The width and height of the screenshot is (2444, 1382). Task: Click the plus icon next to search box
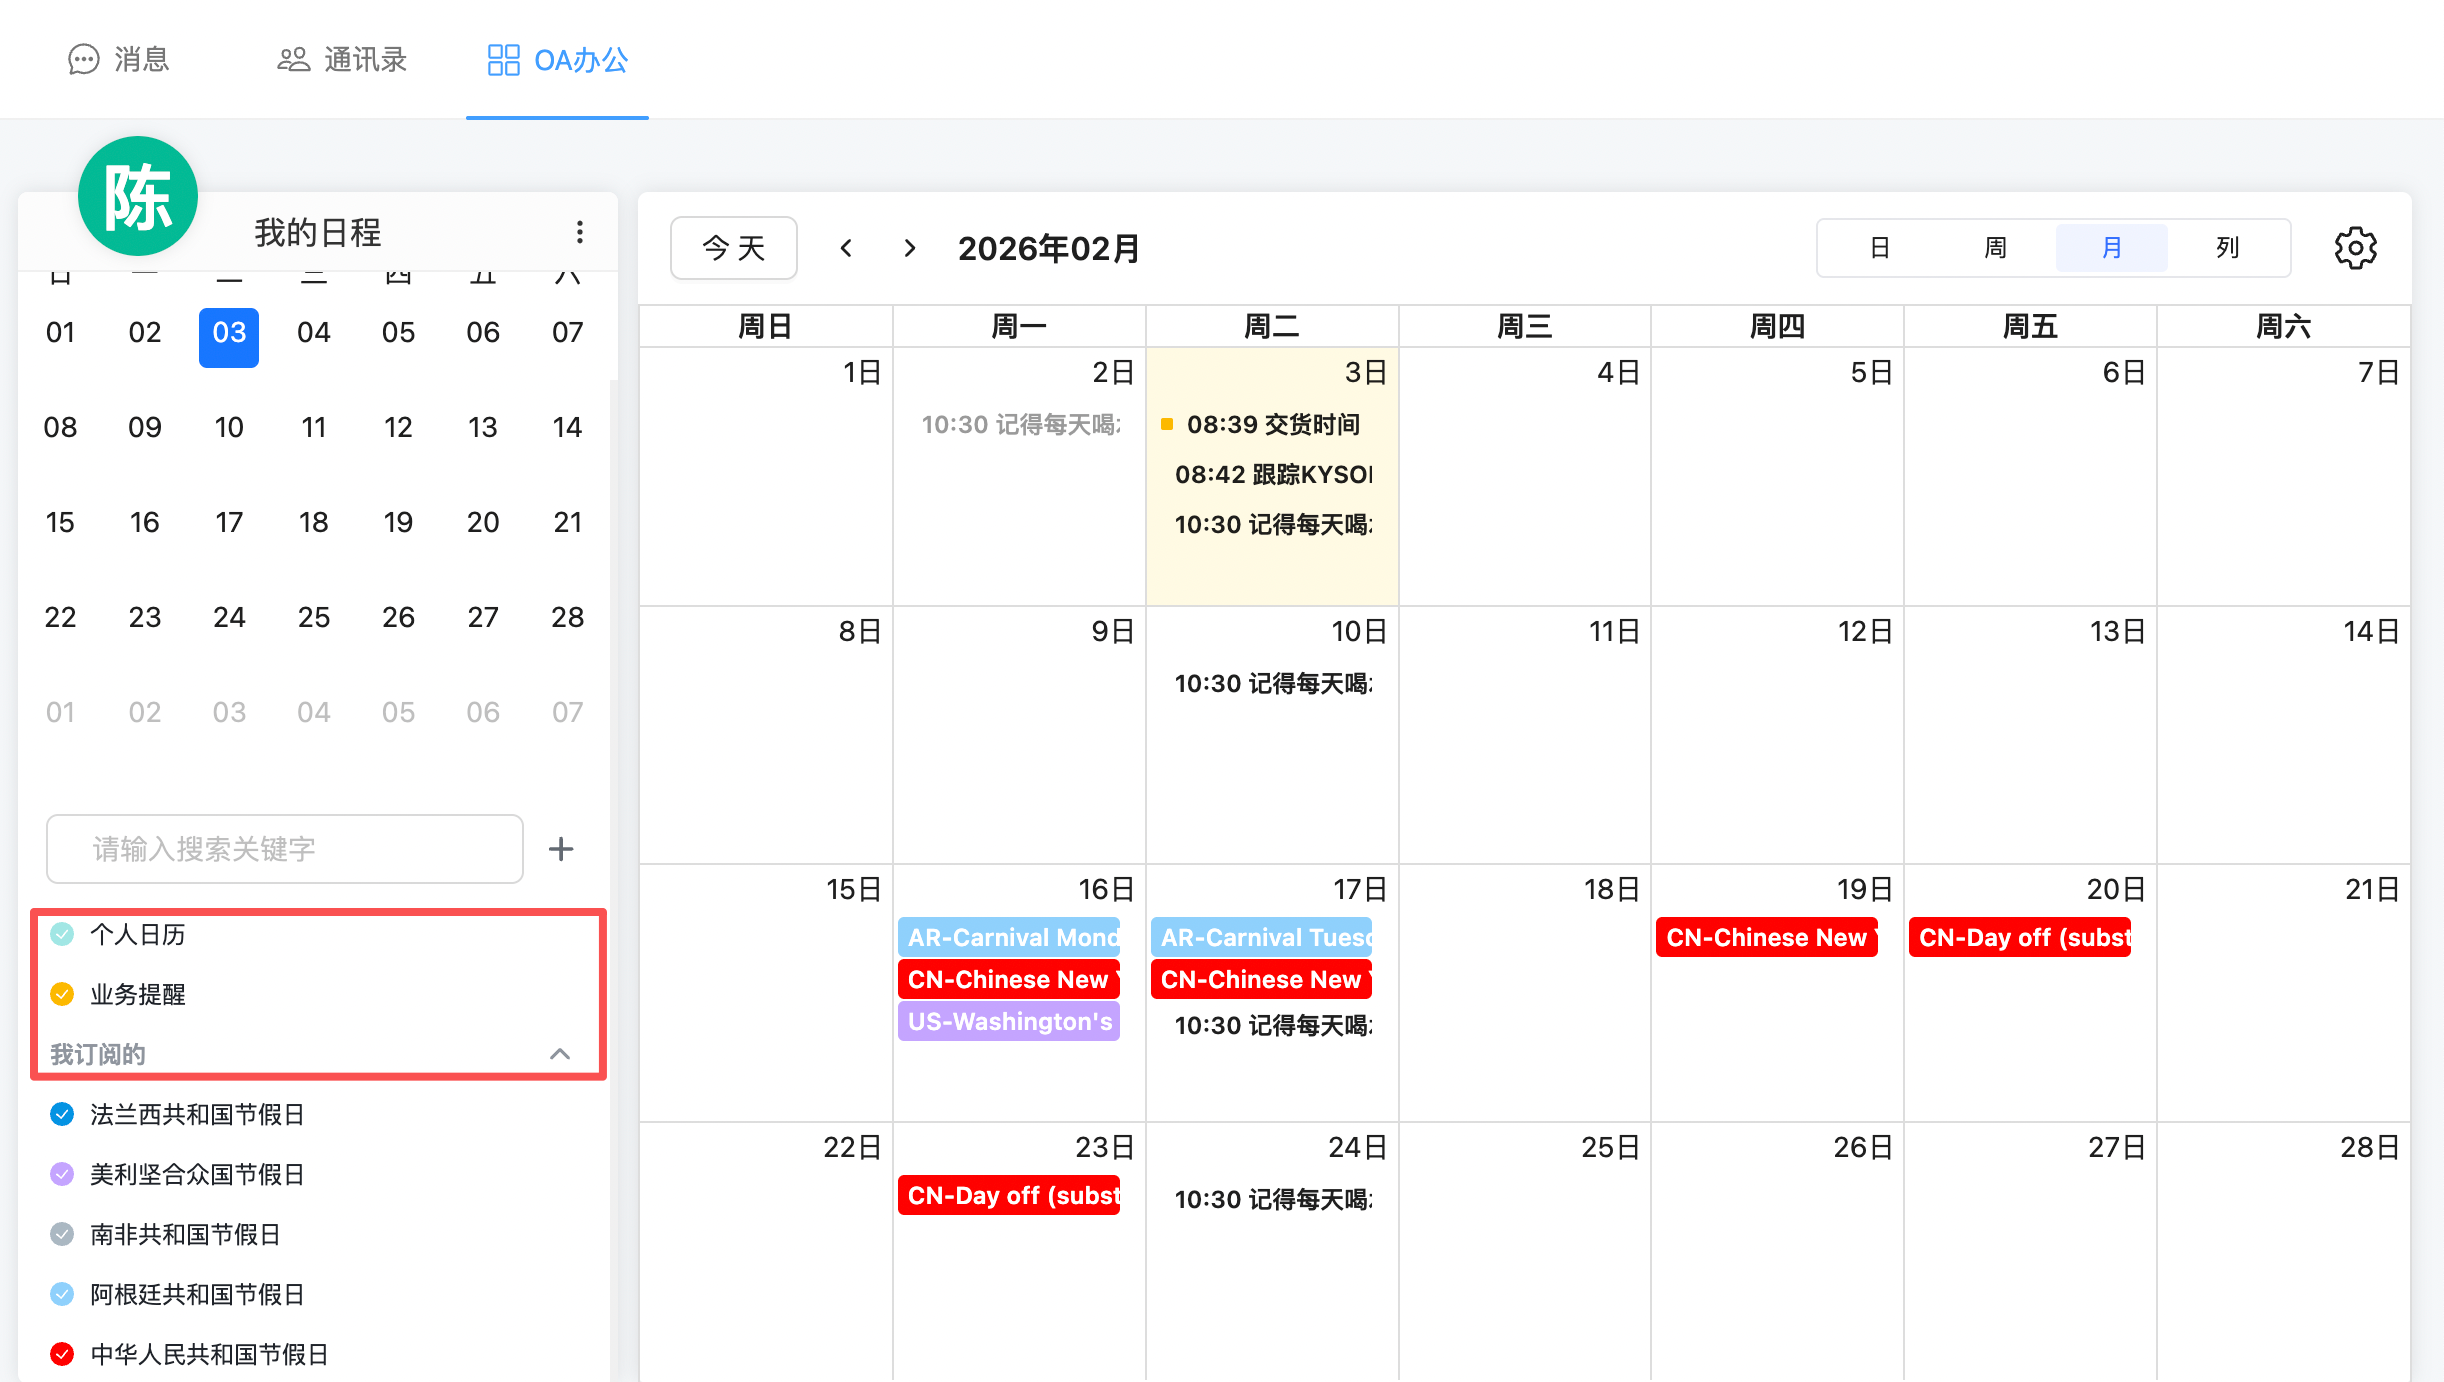click(x=561, y=849)
